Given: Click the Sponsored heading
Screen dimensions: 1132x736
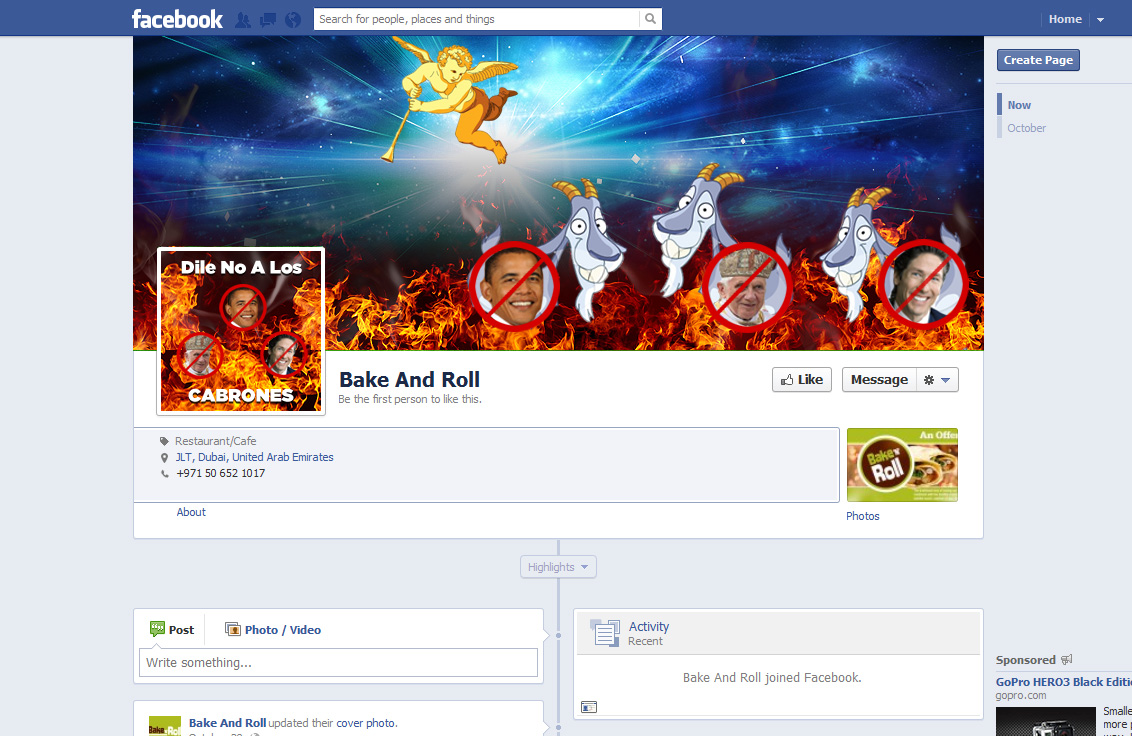Looking at the screenshot, I should click(x=1025, y=660).
